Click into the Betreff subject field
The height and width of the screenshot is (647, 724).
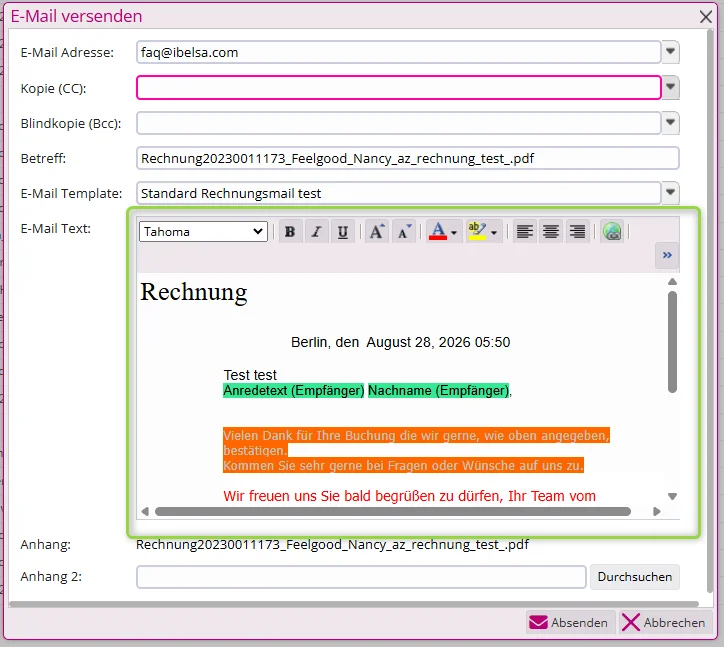click(408, 158)
